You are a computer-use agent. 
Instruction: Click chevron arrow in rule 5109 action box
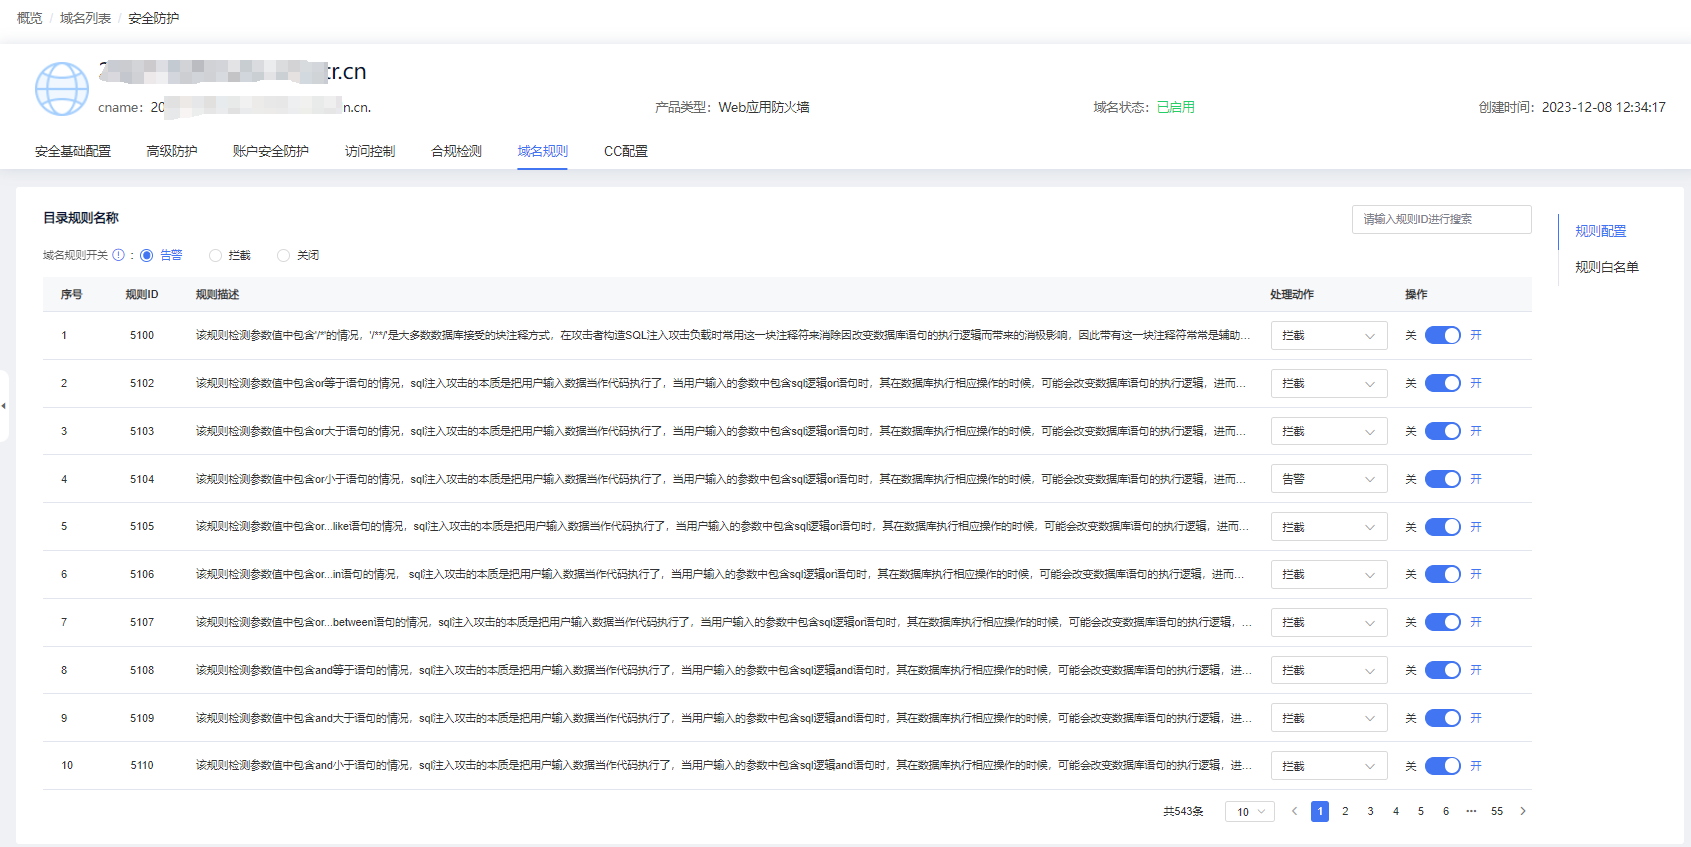(x=1369, y=719)
